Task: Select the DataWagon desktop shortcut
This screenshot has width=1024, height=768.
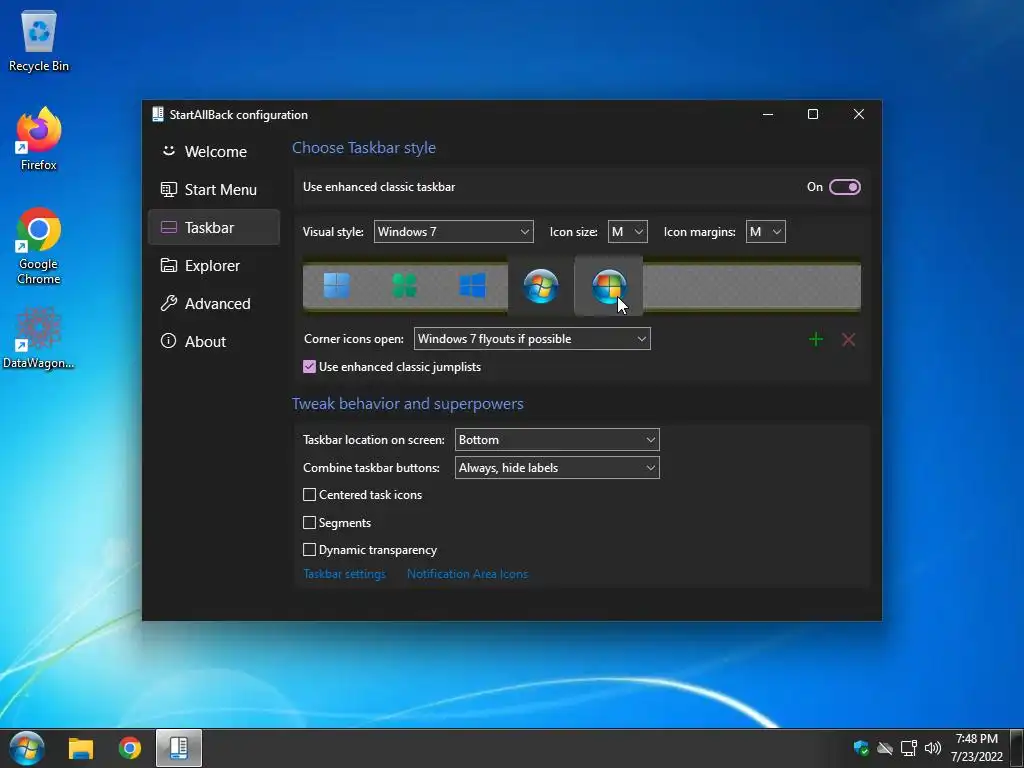Action: click(x=39, y=338)
